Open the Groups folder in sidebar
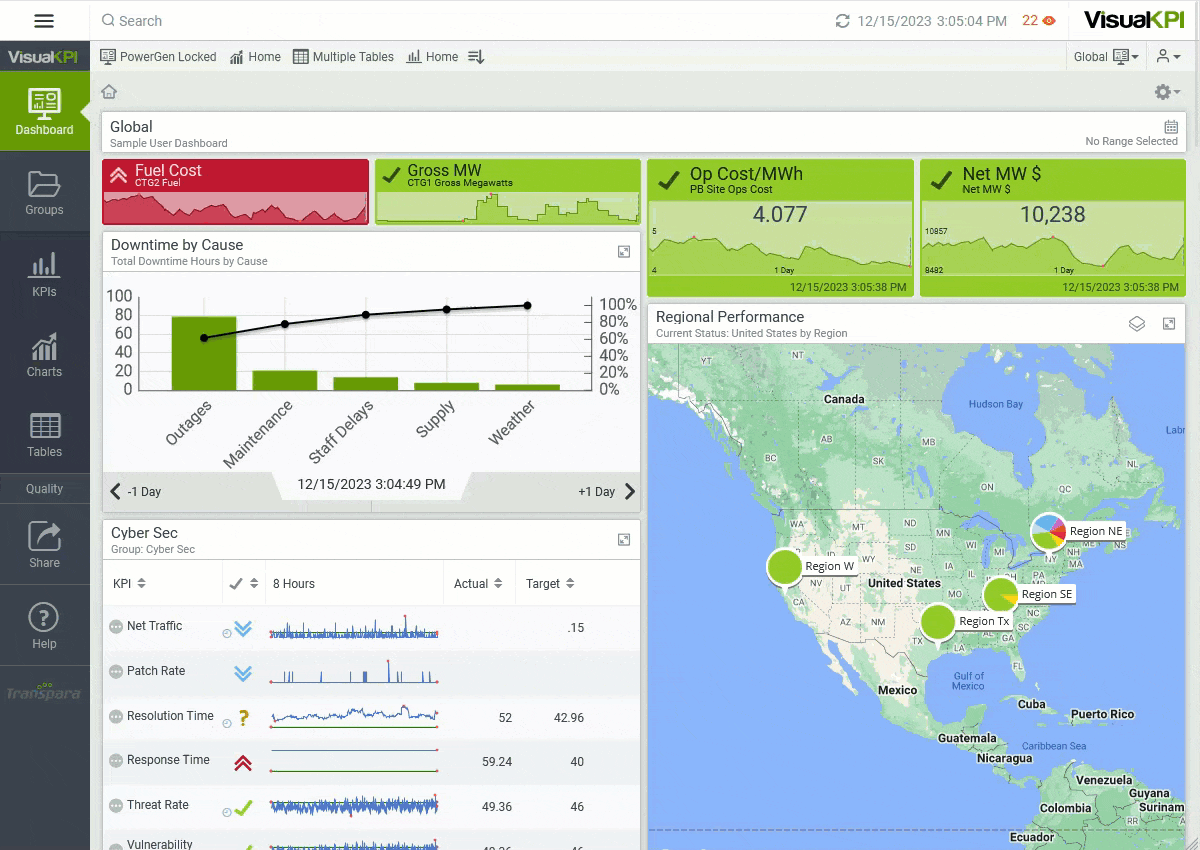The width and height of the screenshot is (1200, 850). 44,193
